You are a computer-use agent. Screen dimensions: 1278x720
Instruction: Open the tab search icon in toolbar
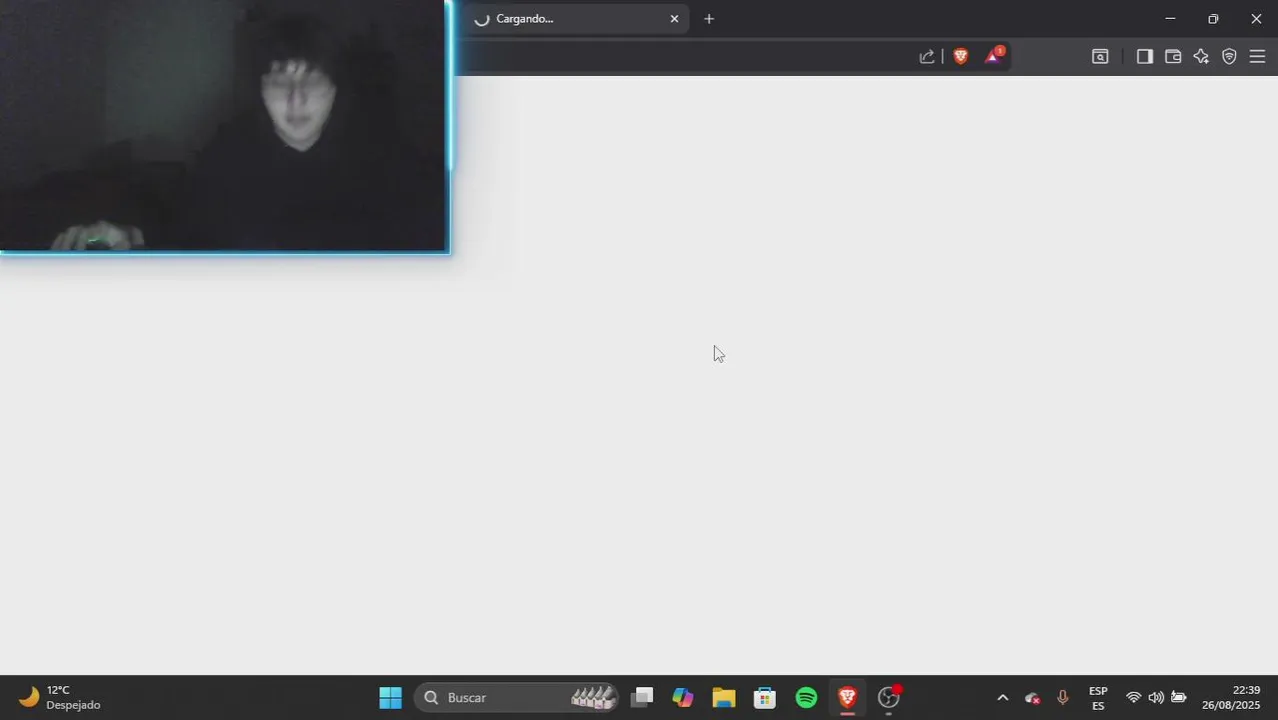pyautogui.click(x=1100, y=57)
